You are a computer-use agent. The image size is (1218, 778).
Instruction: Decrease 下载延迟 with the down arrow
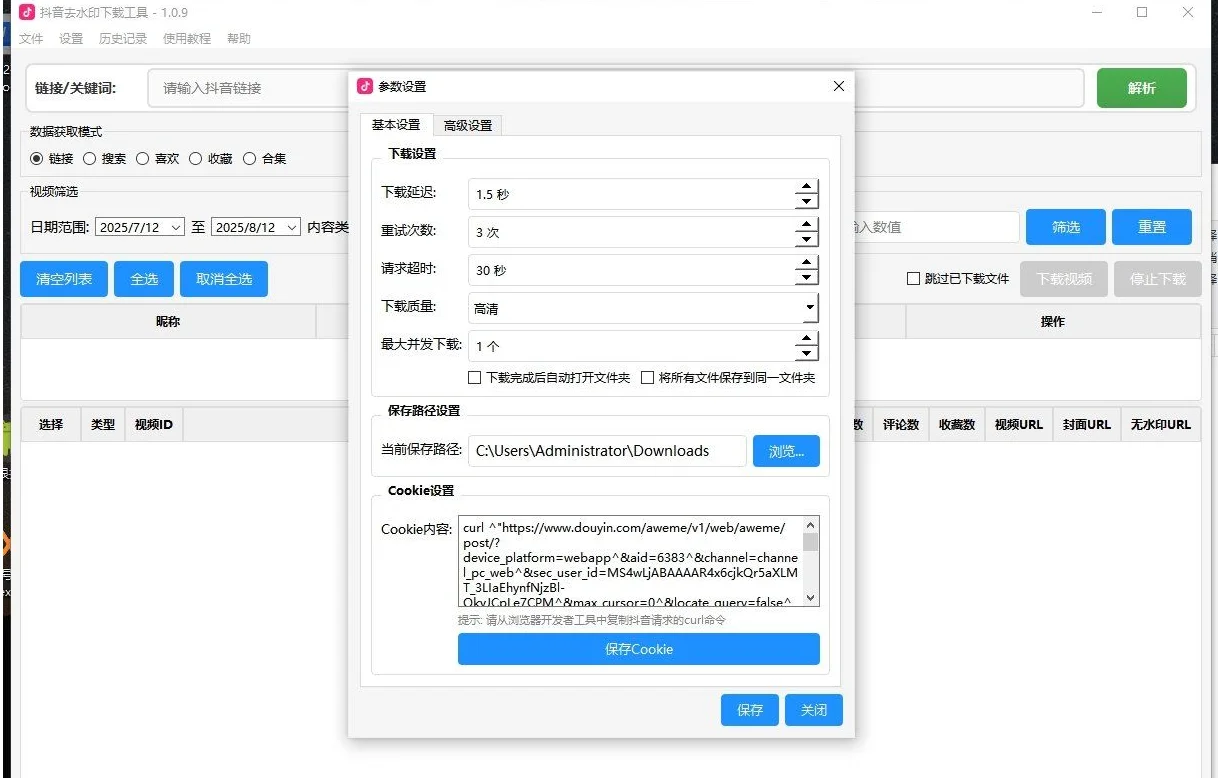point(806,202)
